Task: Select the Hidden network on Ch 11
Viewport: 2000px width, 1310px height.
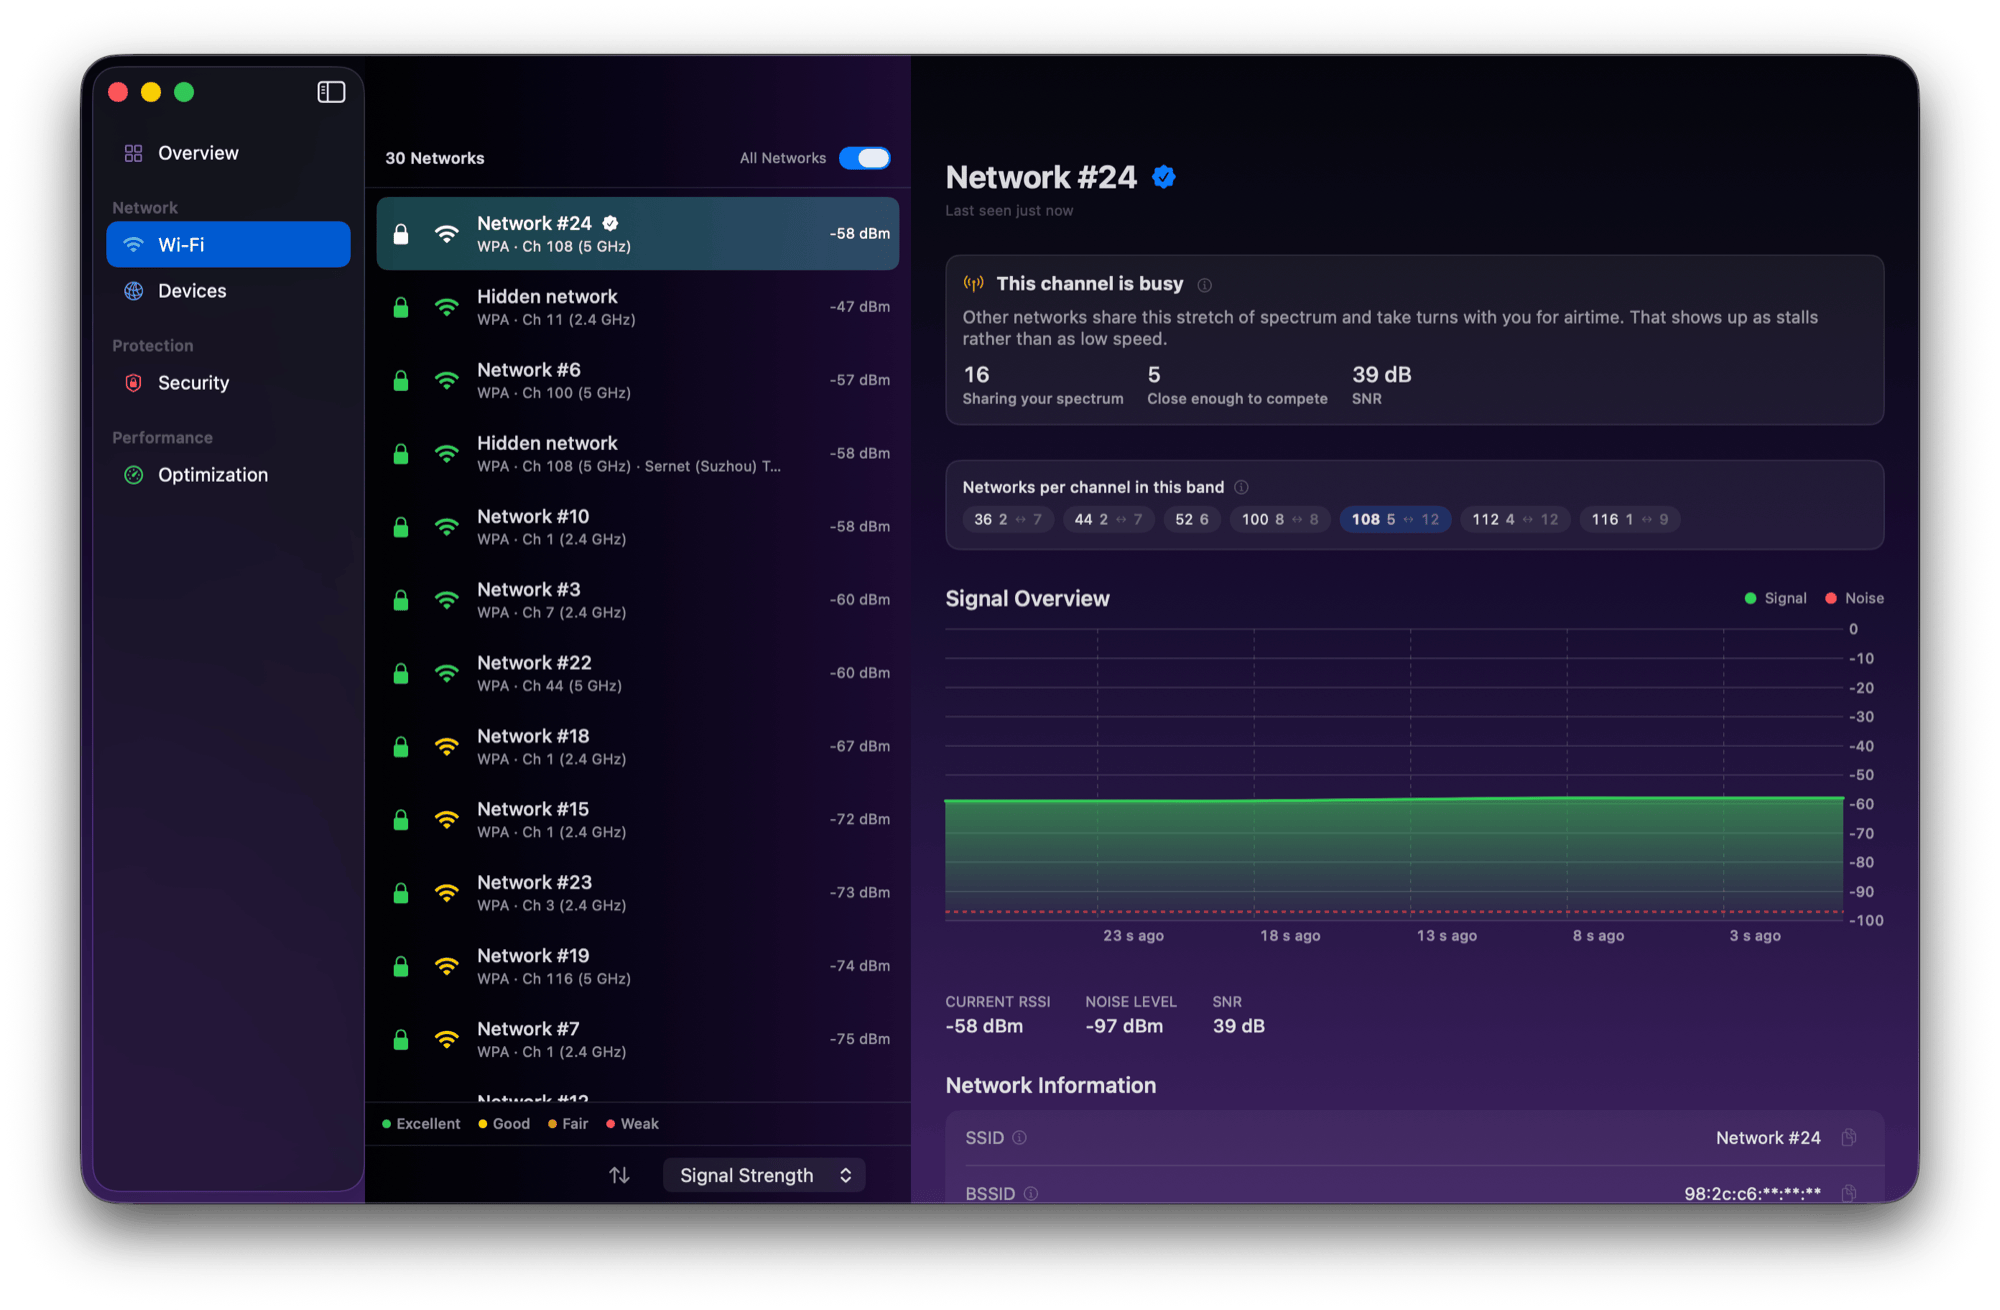Action: tap(638, 307)
